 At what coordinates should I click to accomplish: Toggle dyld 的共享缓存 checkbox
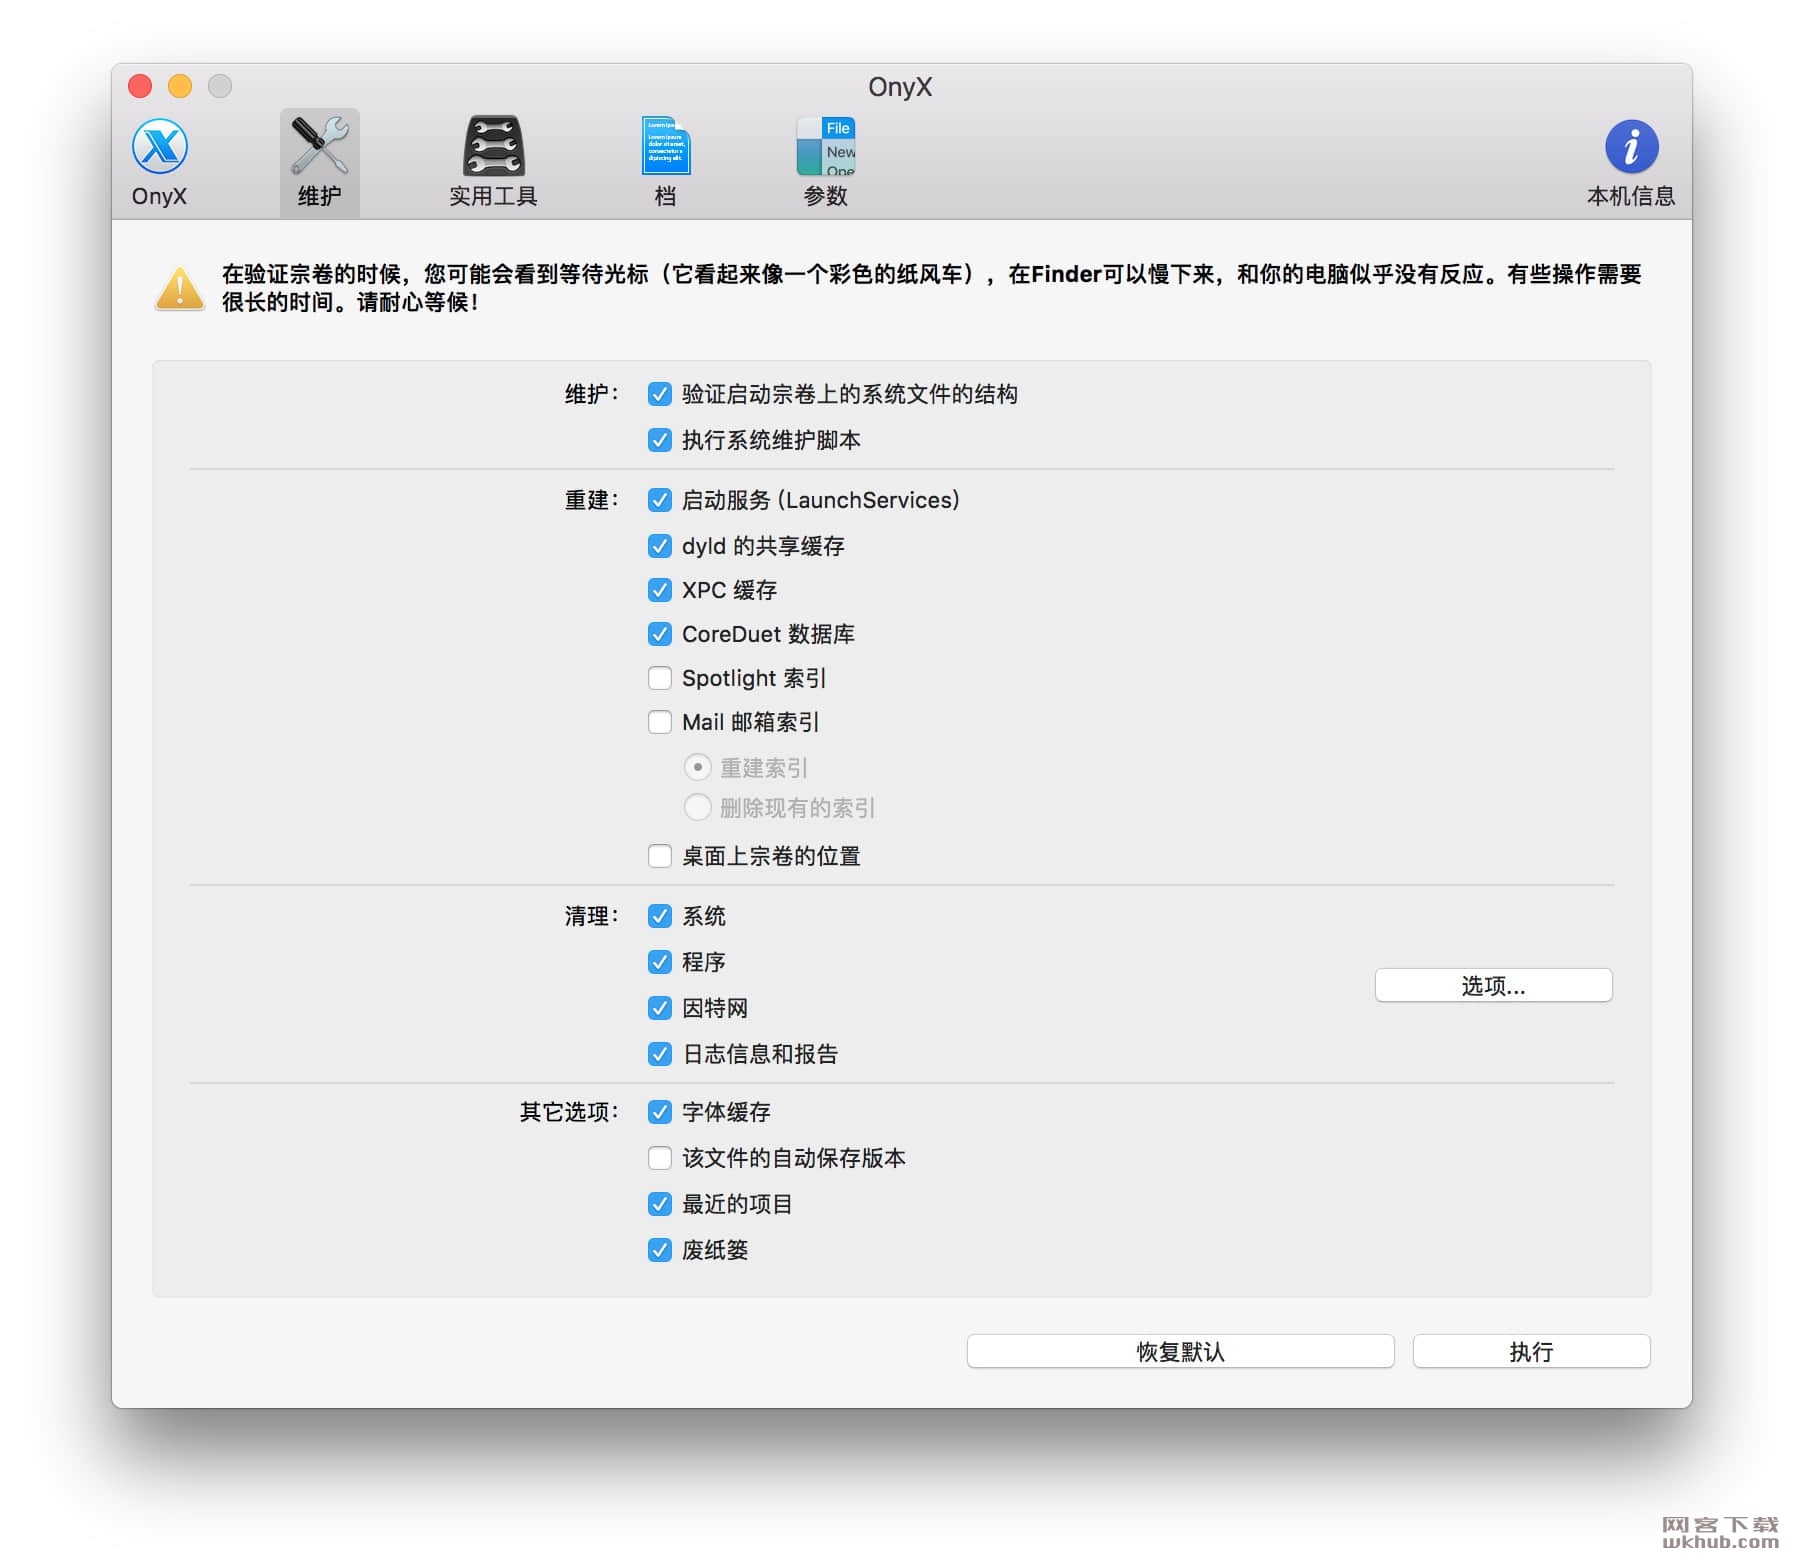coord(660,546)
